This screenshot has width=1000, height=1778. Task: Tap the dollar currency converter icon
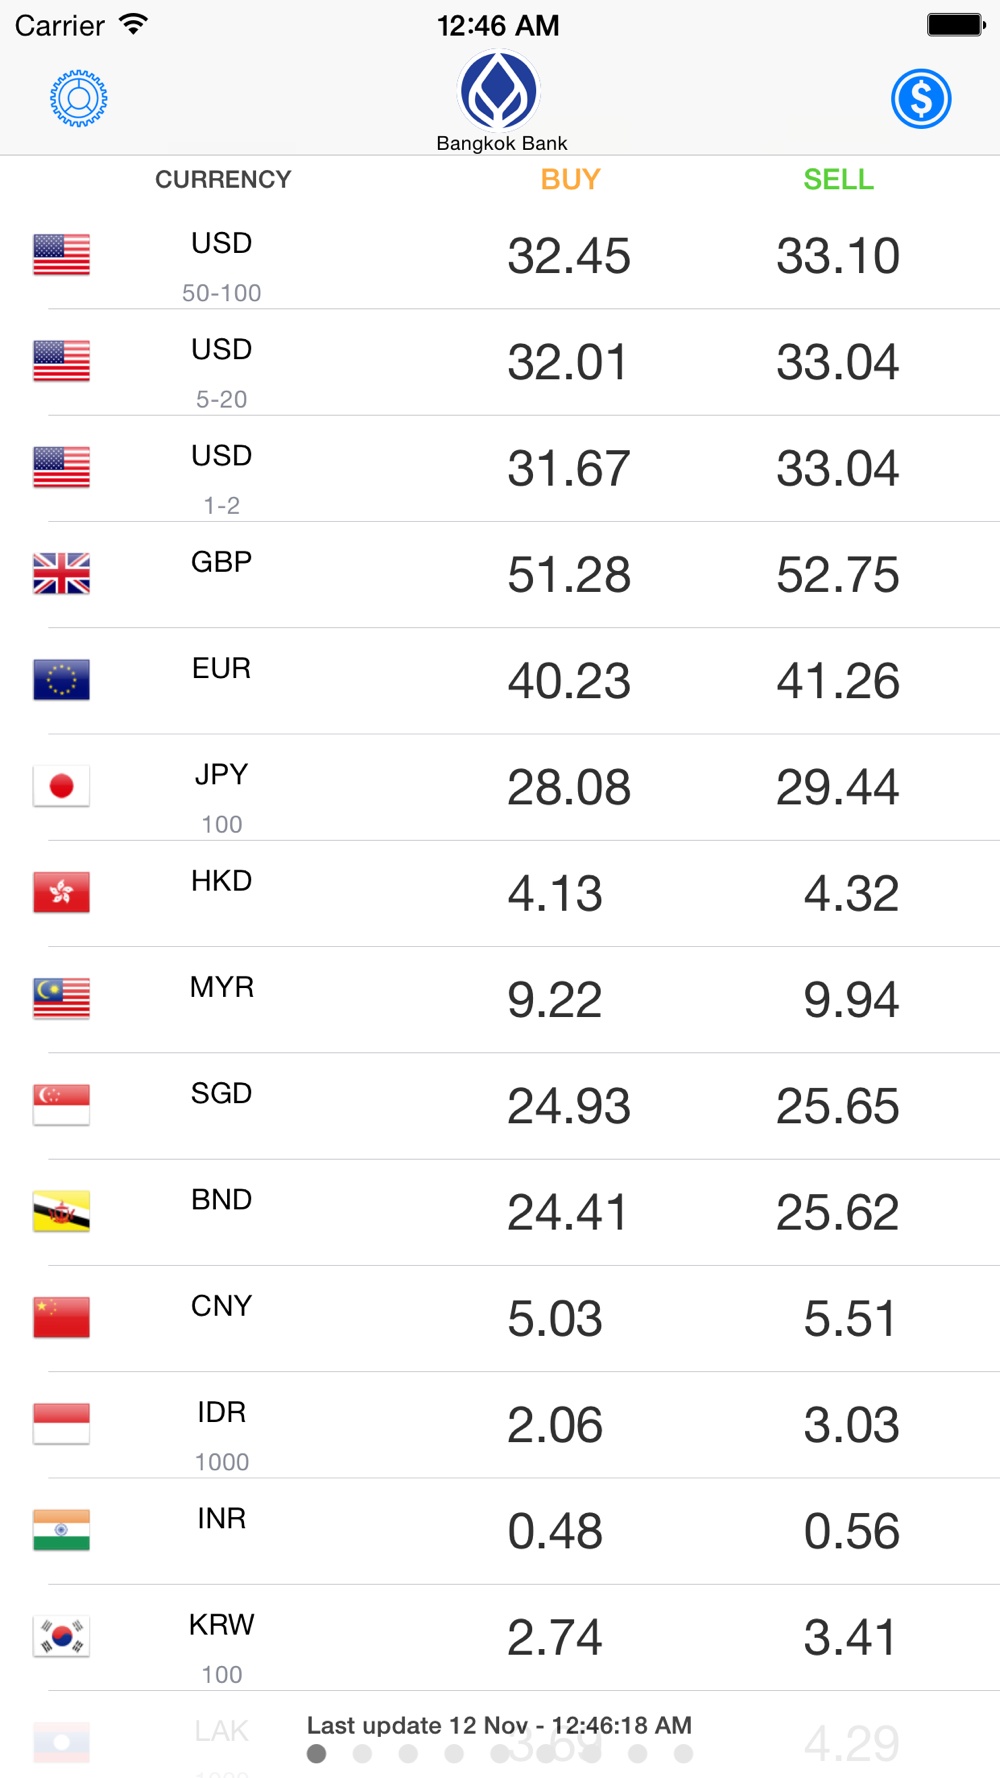pyautogui.click(x=920, y=98)
